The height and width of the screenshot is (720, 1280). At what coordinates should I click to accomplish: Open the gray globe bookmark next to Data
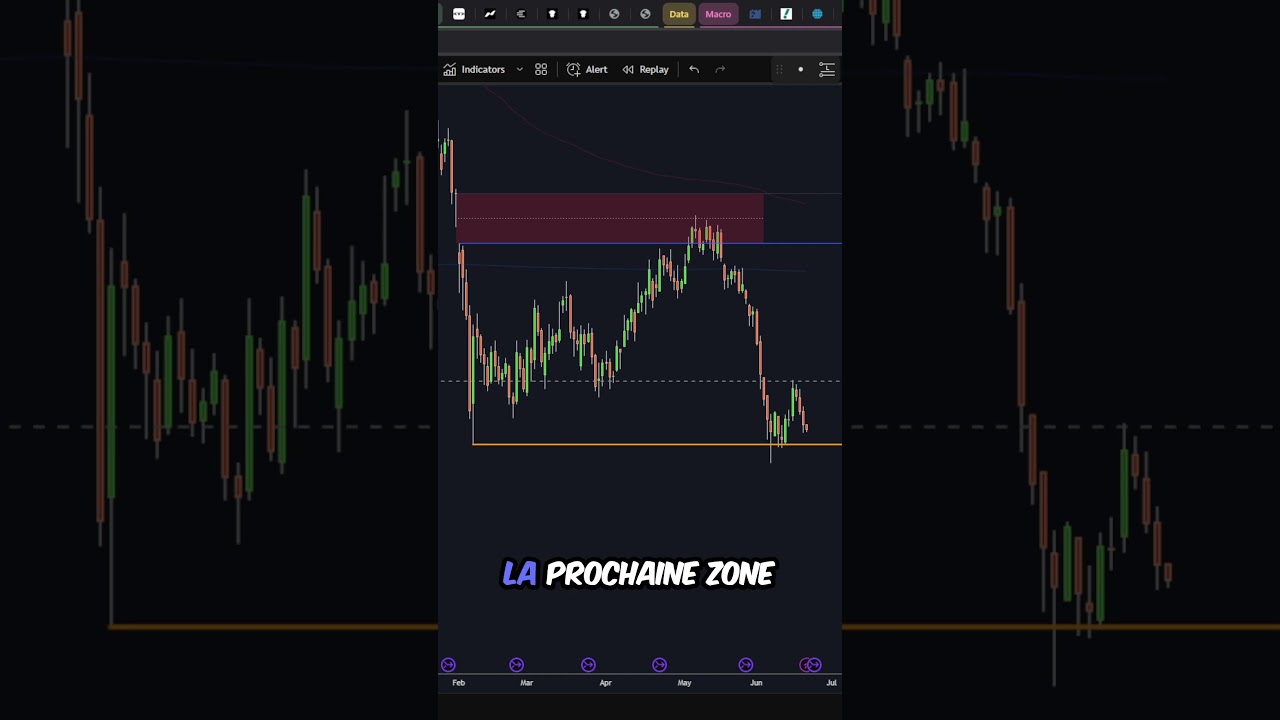(645, 14)
